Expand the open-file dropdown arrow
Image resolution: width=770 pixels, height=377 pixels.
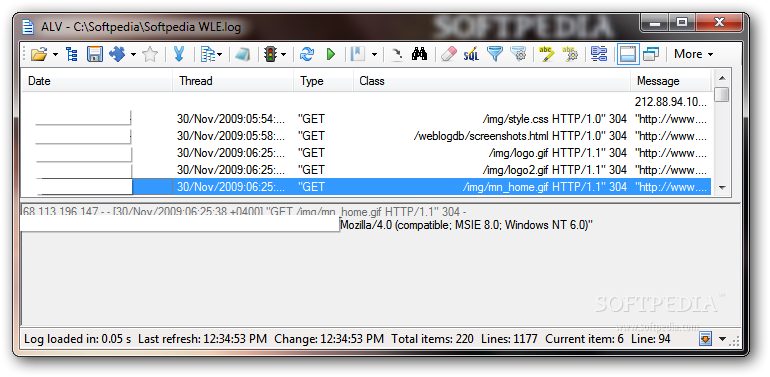click(x=55, y=54)
